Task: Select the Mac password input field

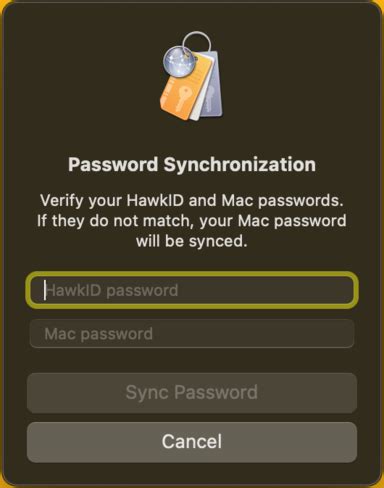Action: 192,334
